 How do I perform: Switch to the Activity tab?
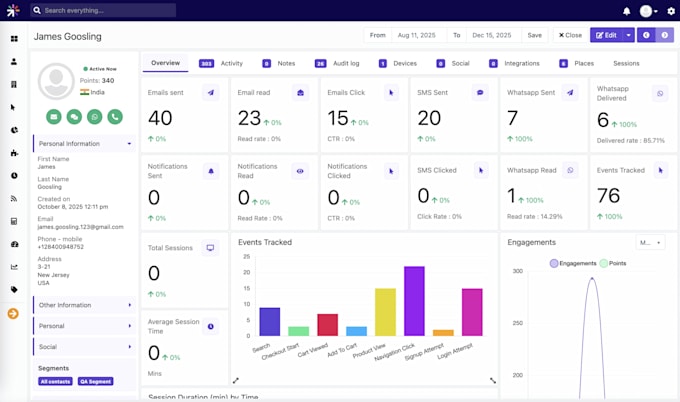pyautogui.click(x=221, y=63)
